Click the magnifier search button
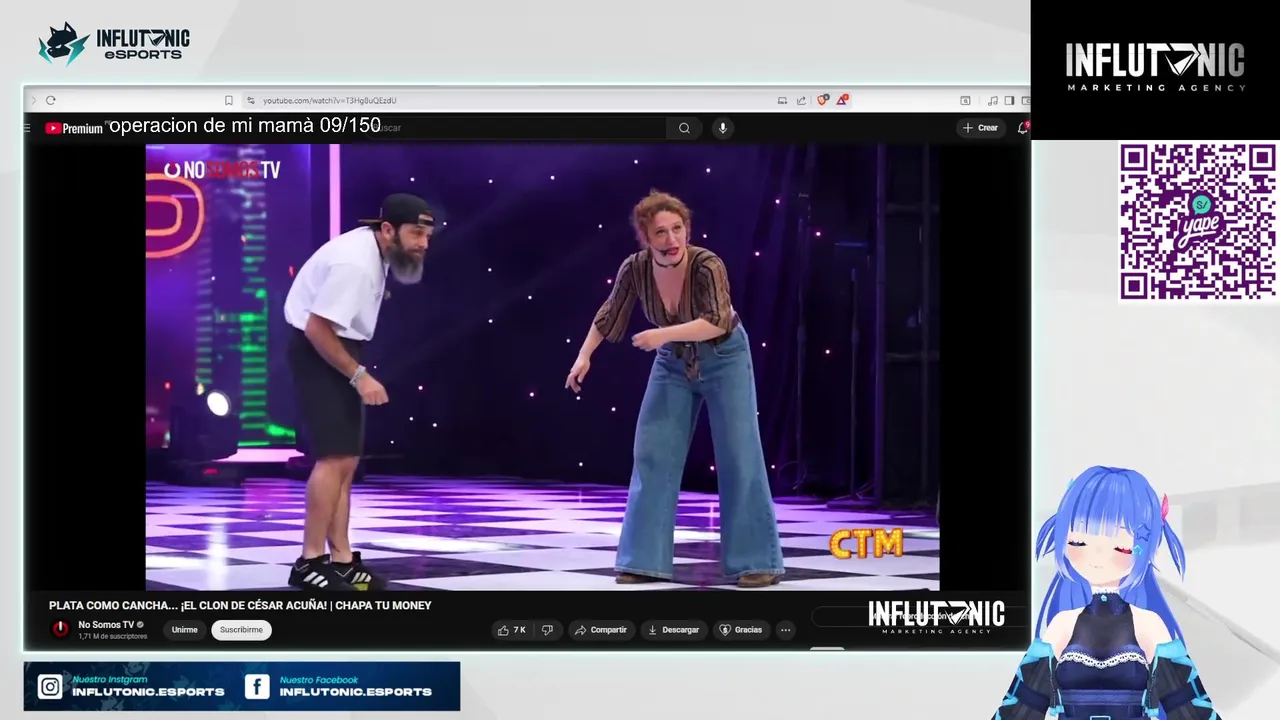This screenshot has height=720, width=1280. 684,128
